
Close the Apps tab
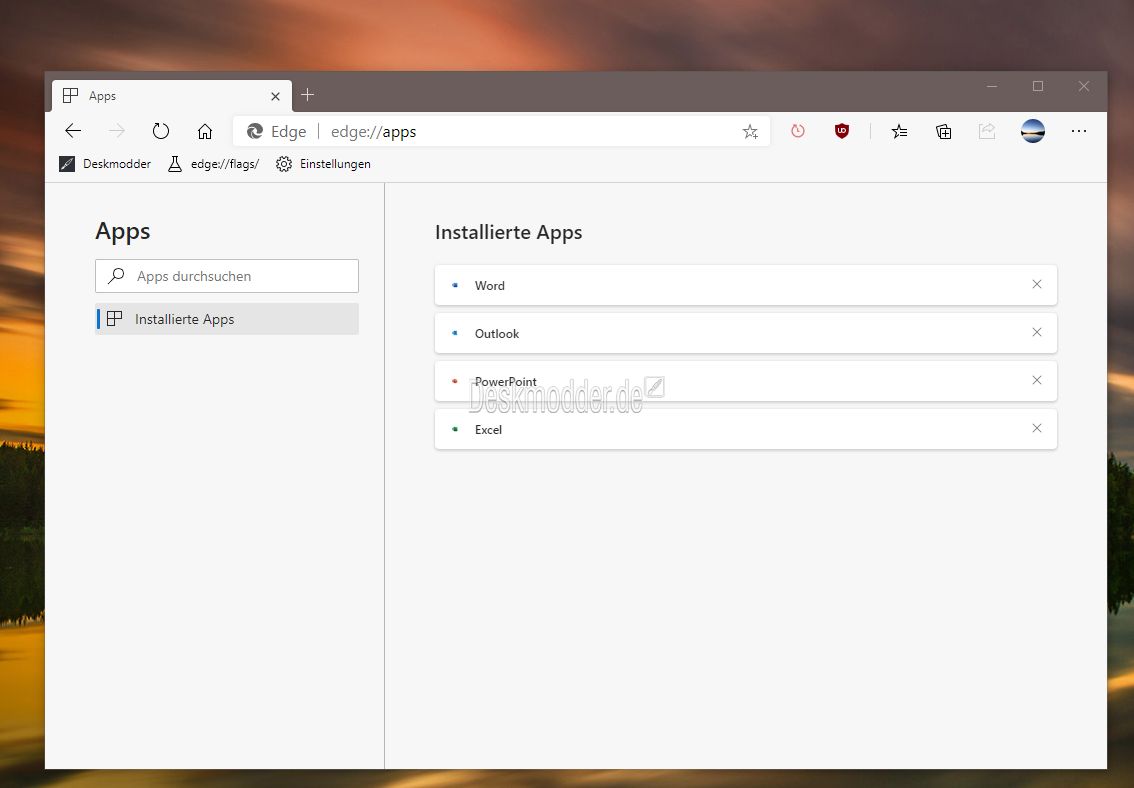(x=276, y=96)
